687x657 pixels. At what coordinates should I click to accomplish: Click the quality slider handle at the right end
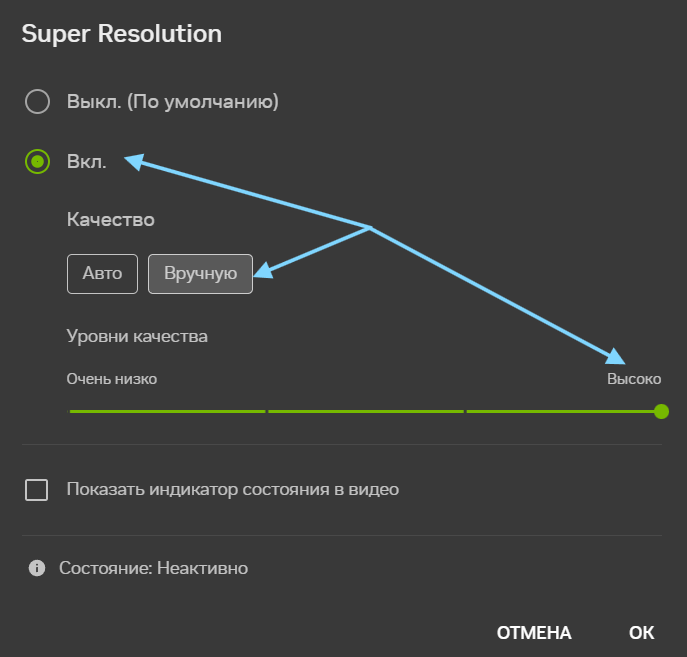click(x=661, y=411)
